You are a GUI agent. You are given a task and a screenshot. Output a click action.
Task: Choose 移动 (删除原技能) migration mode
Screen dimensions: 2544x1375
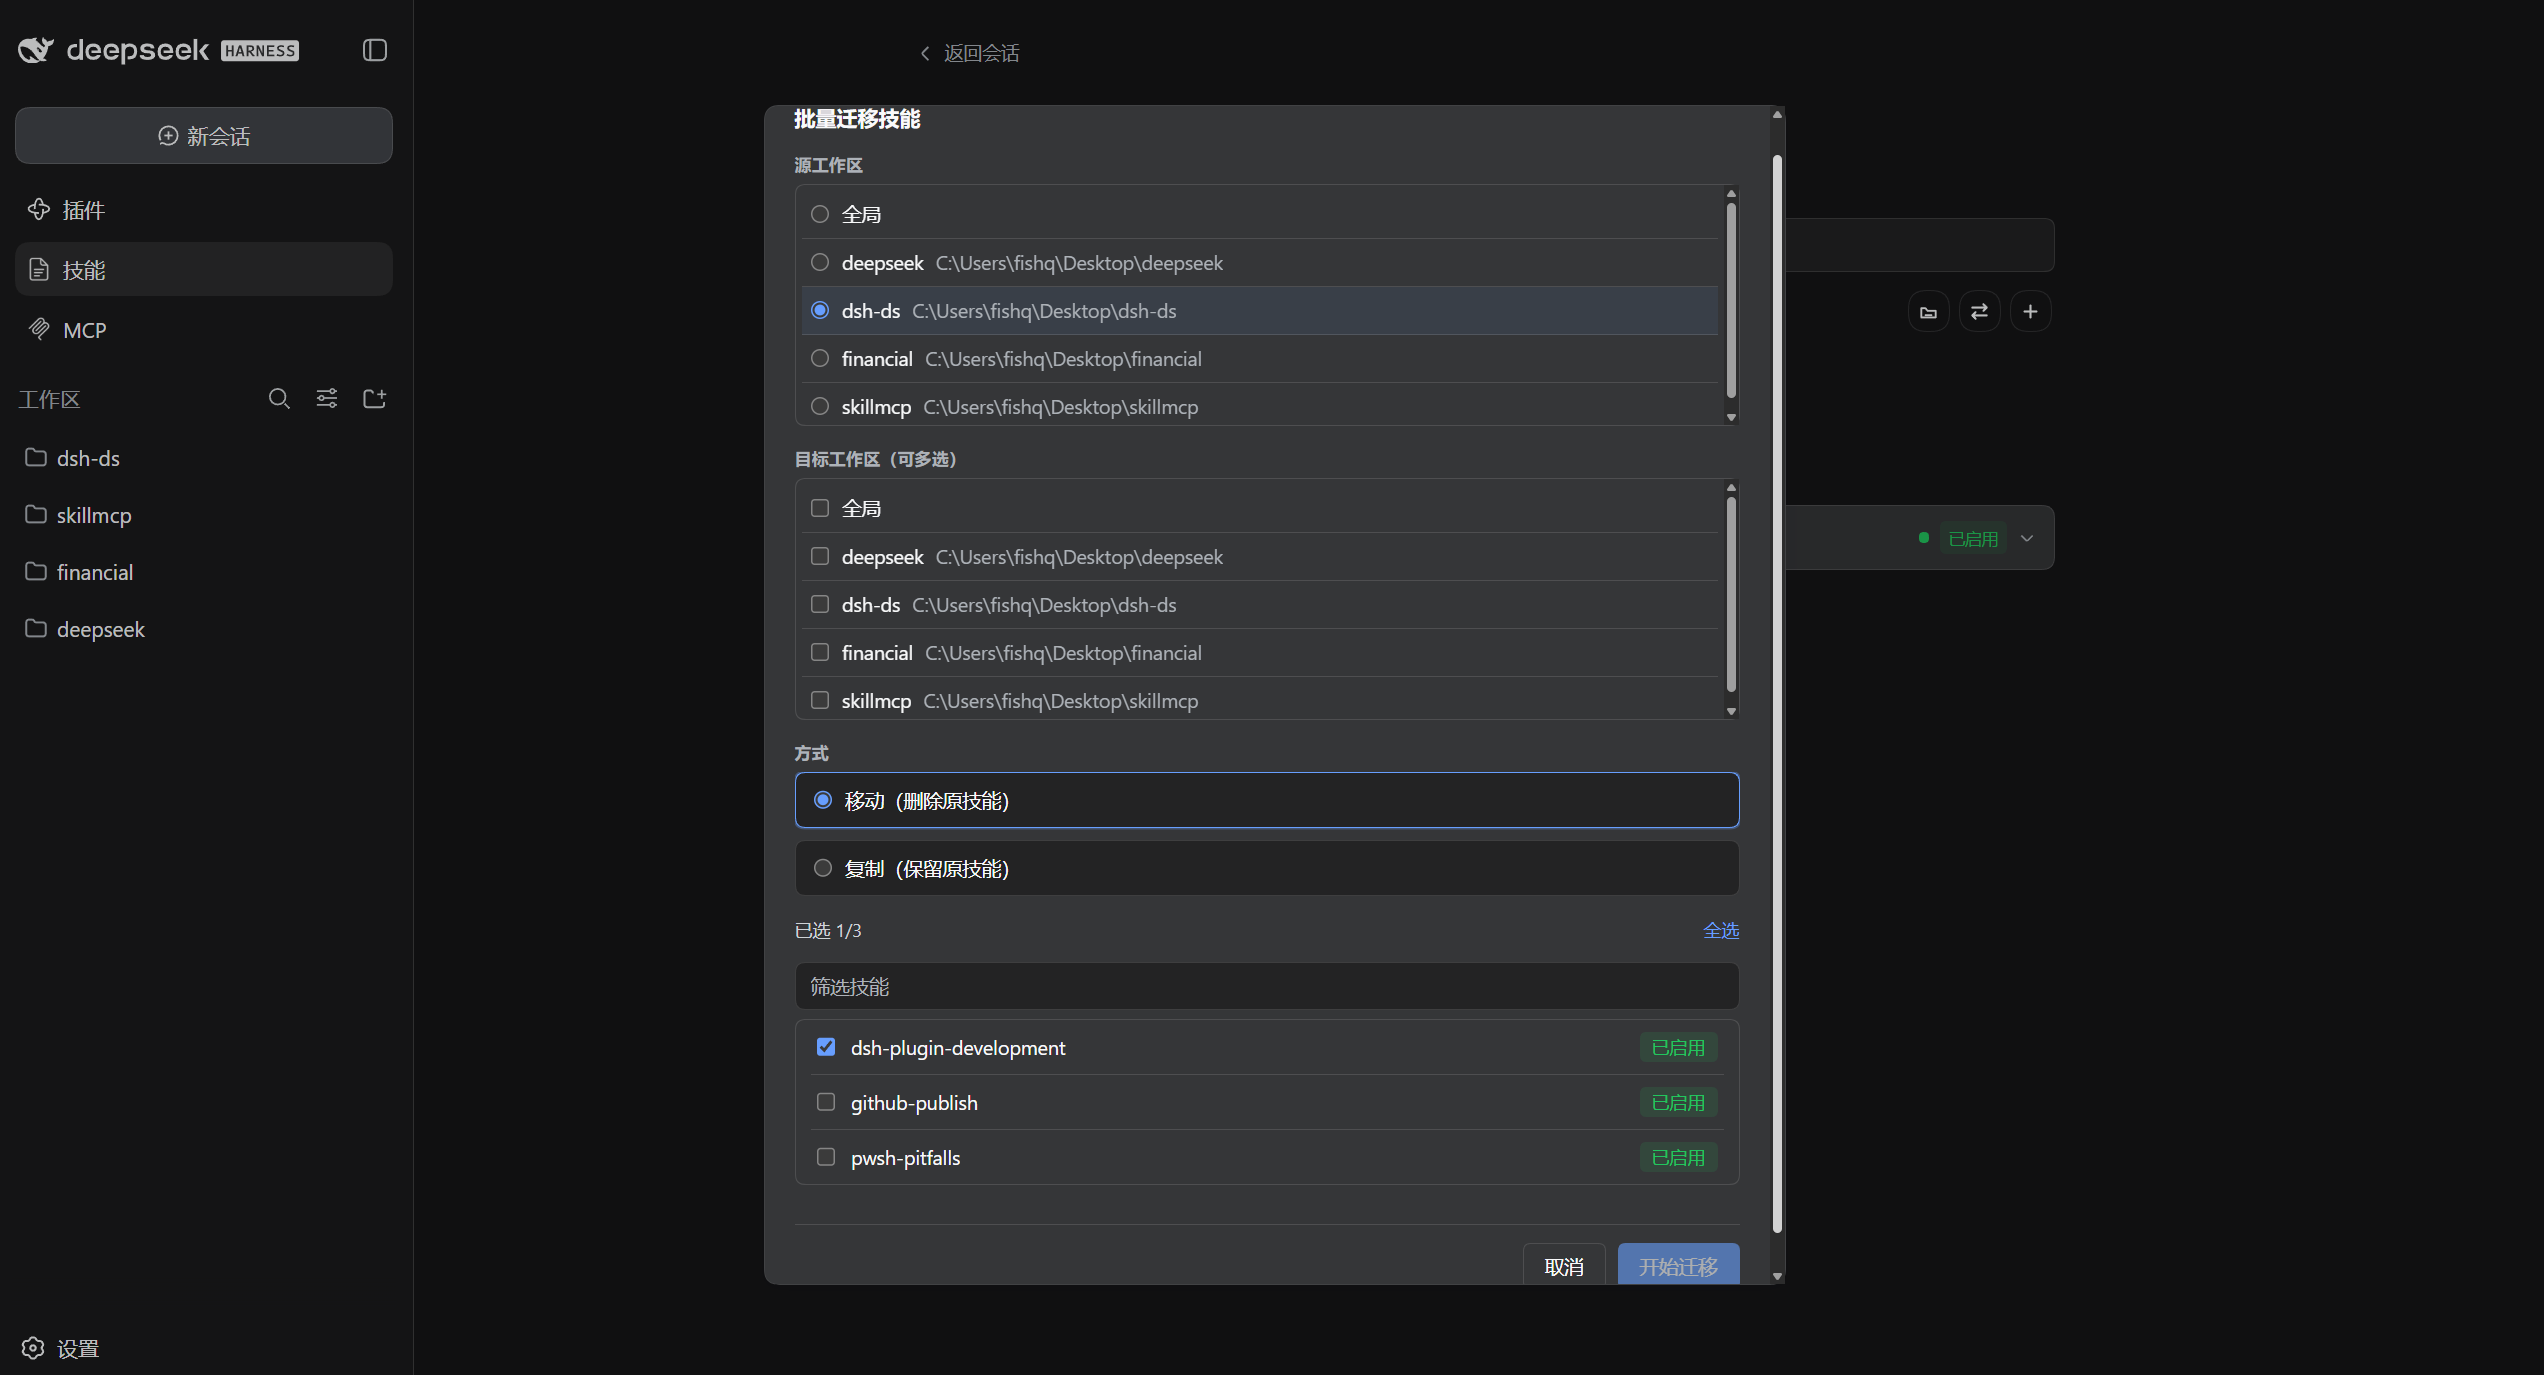point(1267,800)
